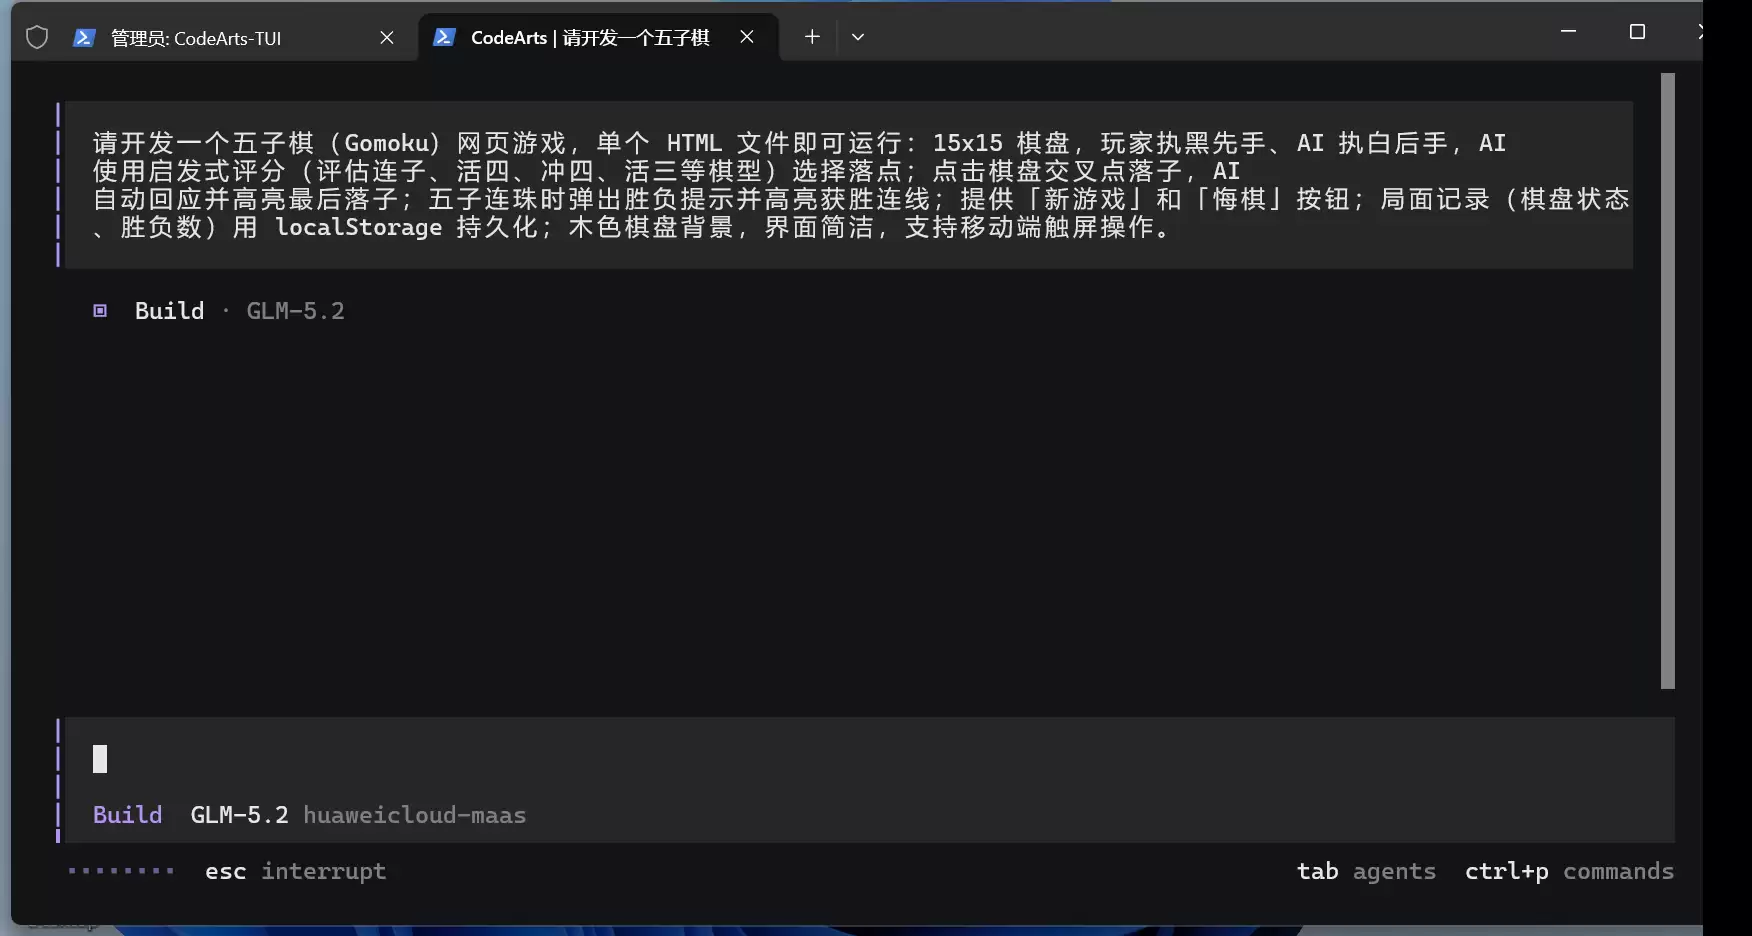Click the PowerShell icon on CodeArts-TUI tab
The image size is (1752, 936).
tap(84, 38)
